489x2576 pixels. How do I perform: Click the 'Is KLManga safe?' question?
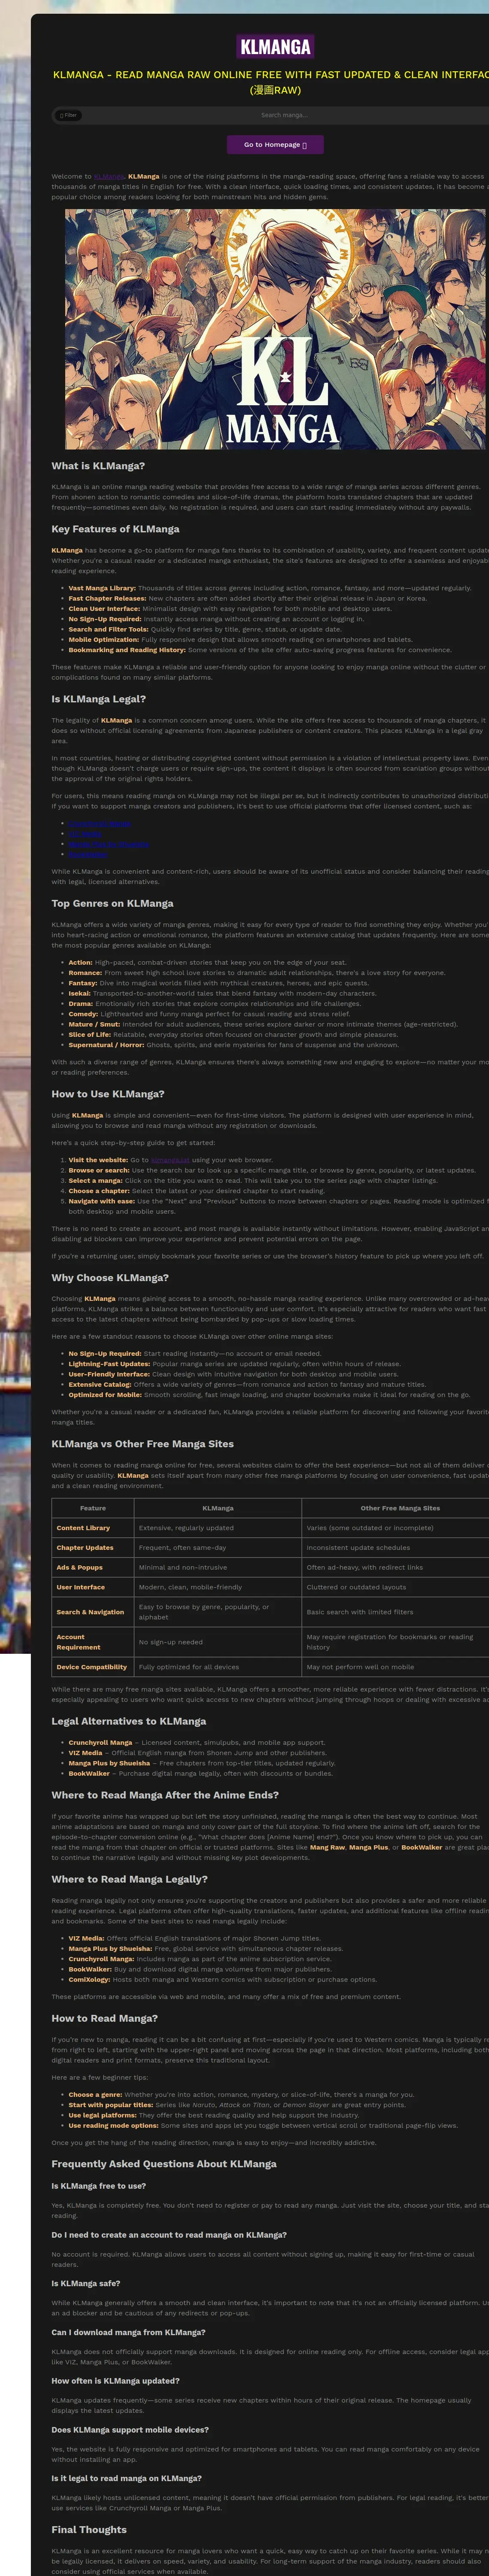[x=86, y=2283]
